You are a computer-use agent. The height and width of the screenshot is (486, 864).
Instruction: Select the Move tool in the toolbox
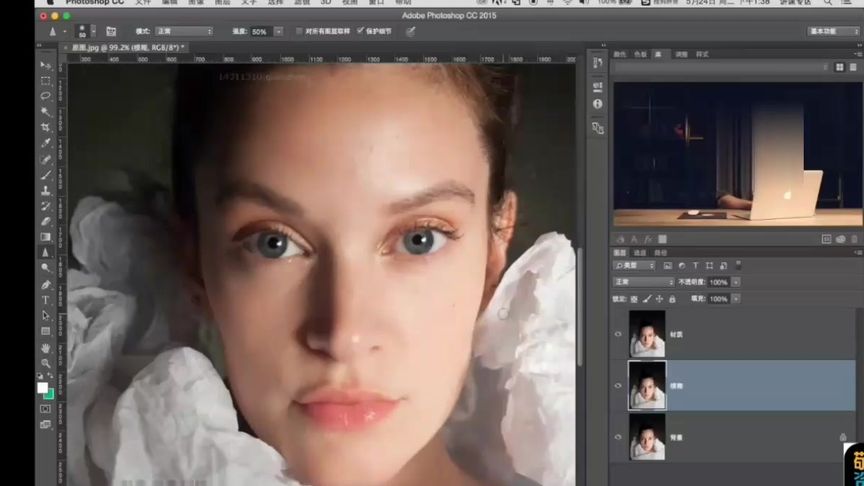[45, 65]
